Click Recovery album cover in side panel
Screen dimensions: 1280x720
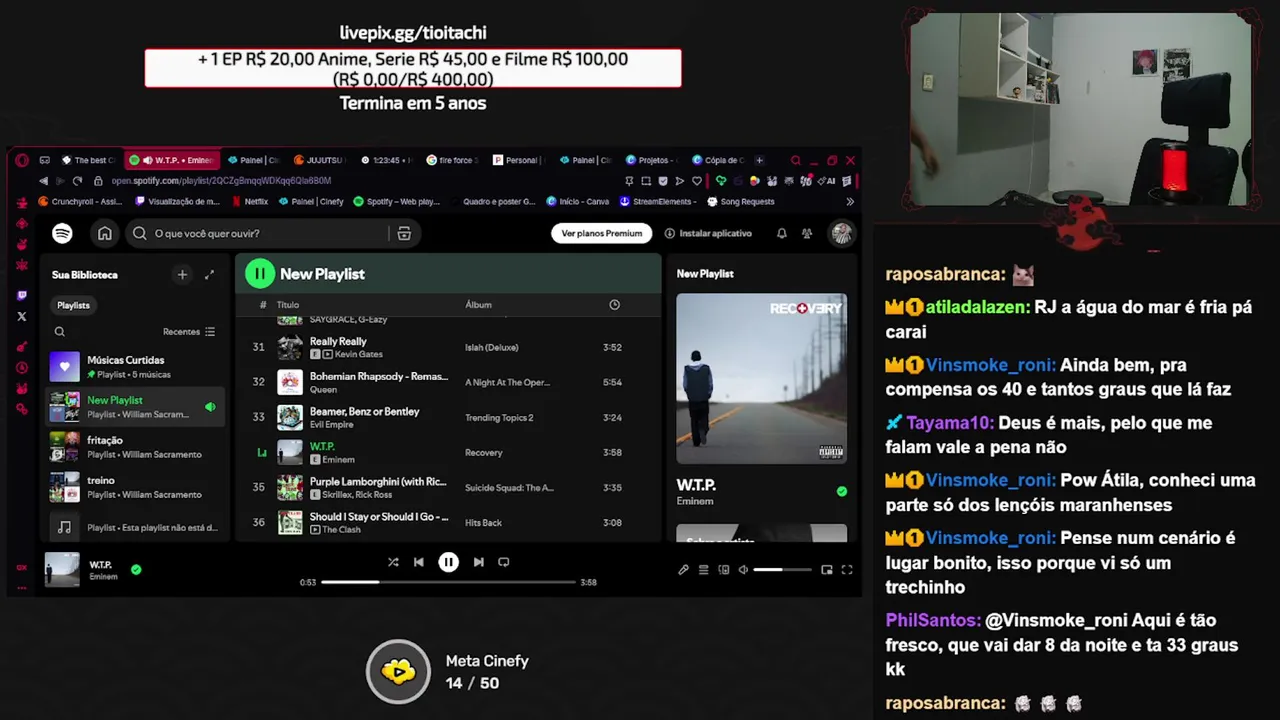pyautogui.click(x=761, y=378)
